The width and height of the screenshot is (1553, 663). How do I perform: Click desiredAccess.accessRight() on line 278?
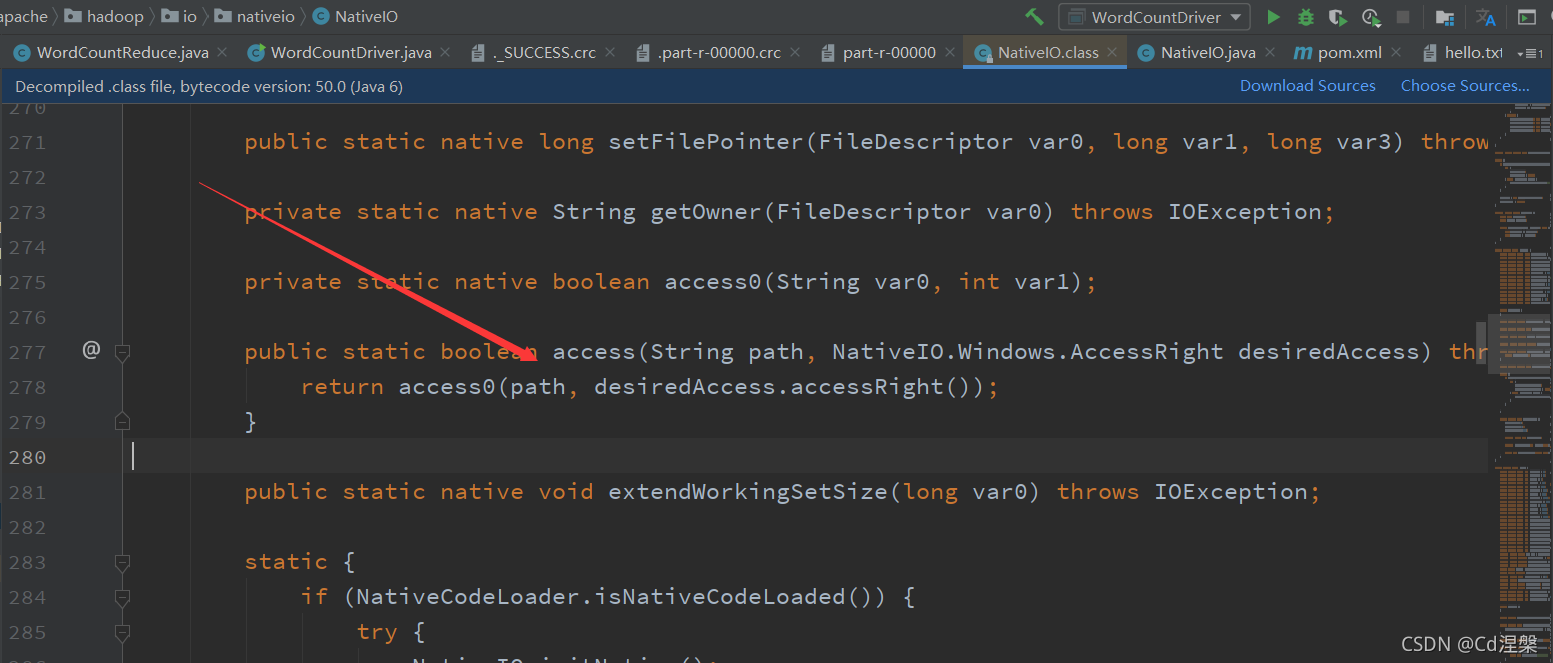tap(790, 387)
